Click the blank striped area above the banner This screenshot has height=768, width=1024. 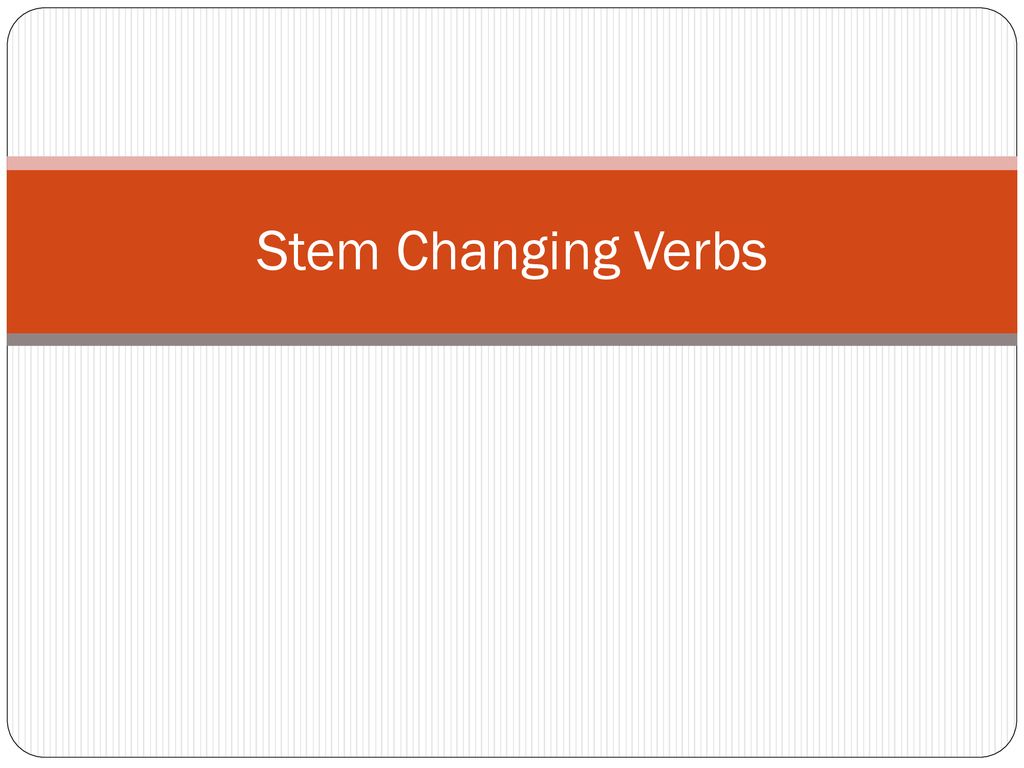512,82
